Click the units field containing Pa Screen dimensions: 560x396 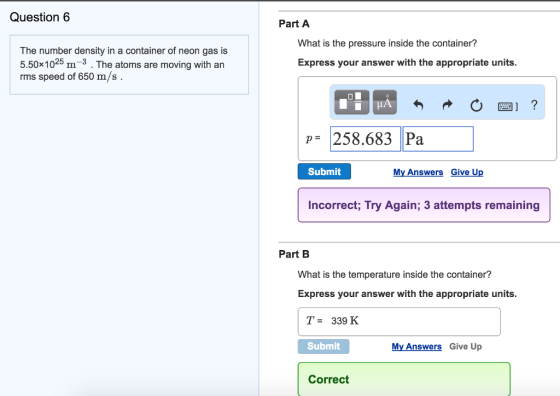click(x=438, y=139)
